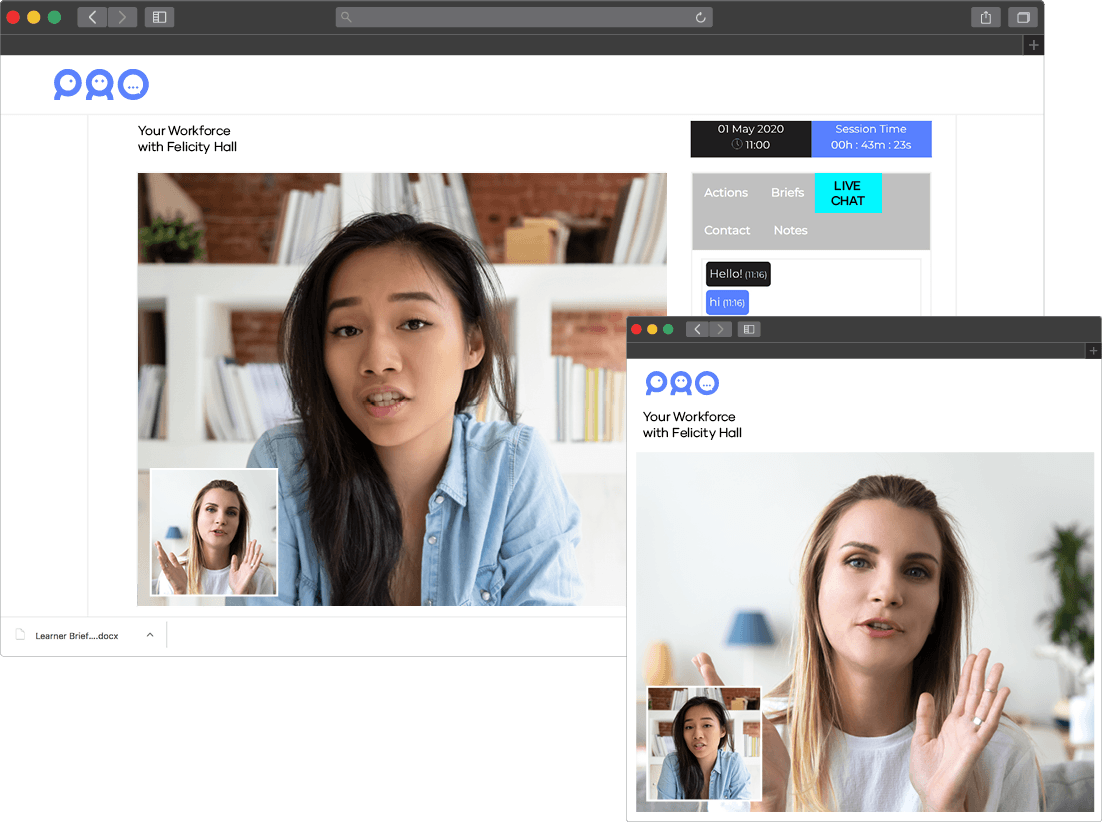The image size is (1102, 822).
Task: Click the chat bubbles logo in main window
Action: [101, 84]
